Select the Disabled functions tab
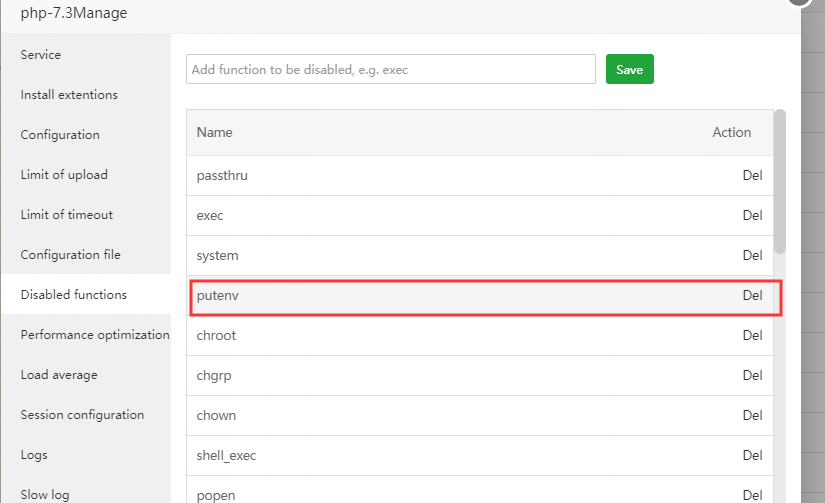 (x=74, y=295)
